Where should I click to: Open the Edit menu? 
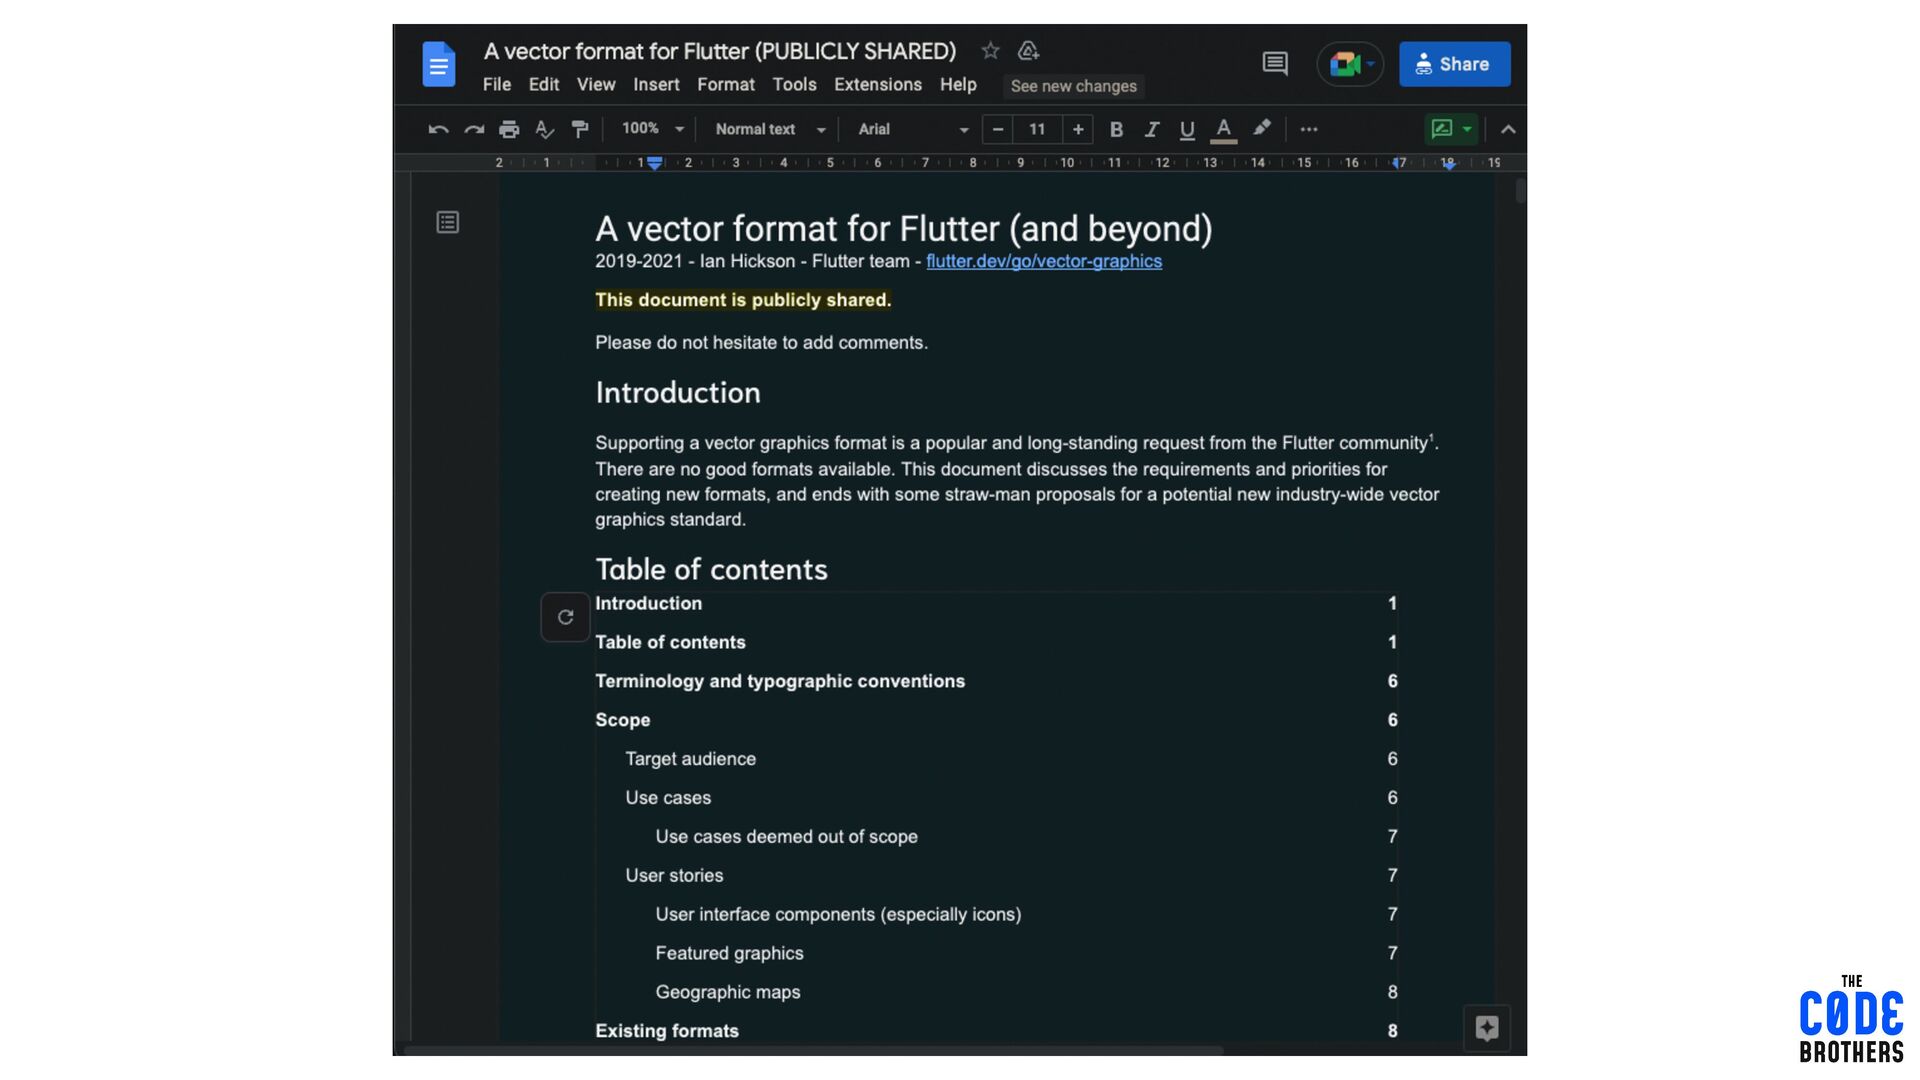point(544,85)
